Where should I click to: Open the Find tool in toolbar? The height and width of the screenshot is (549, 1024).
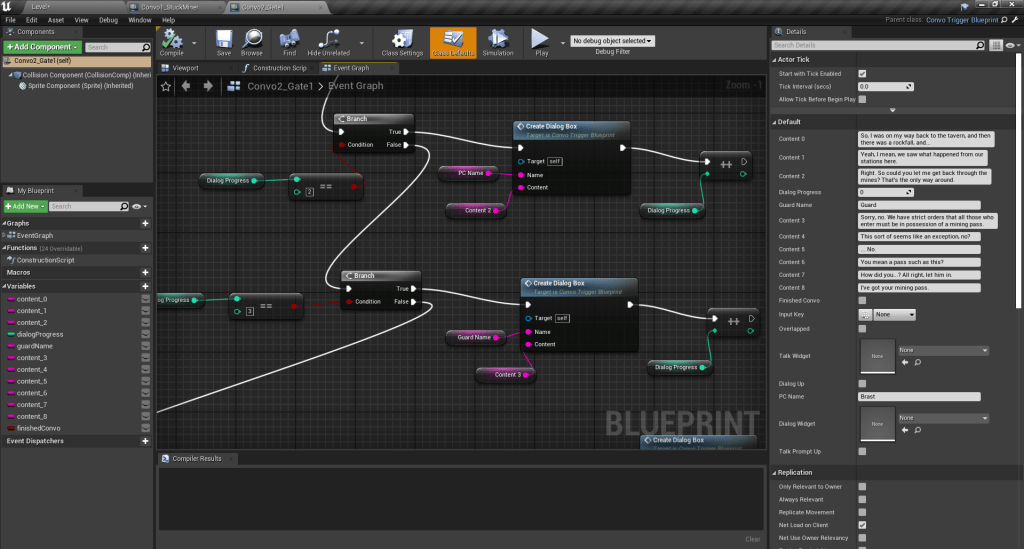289,41
